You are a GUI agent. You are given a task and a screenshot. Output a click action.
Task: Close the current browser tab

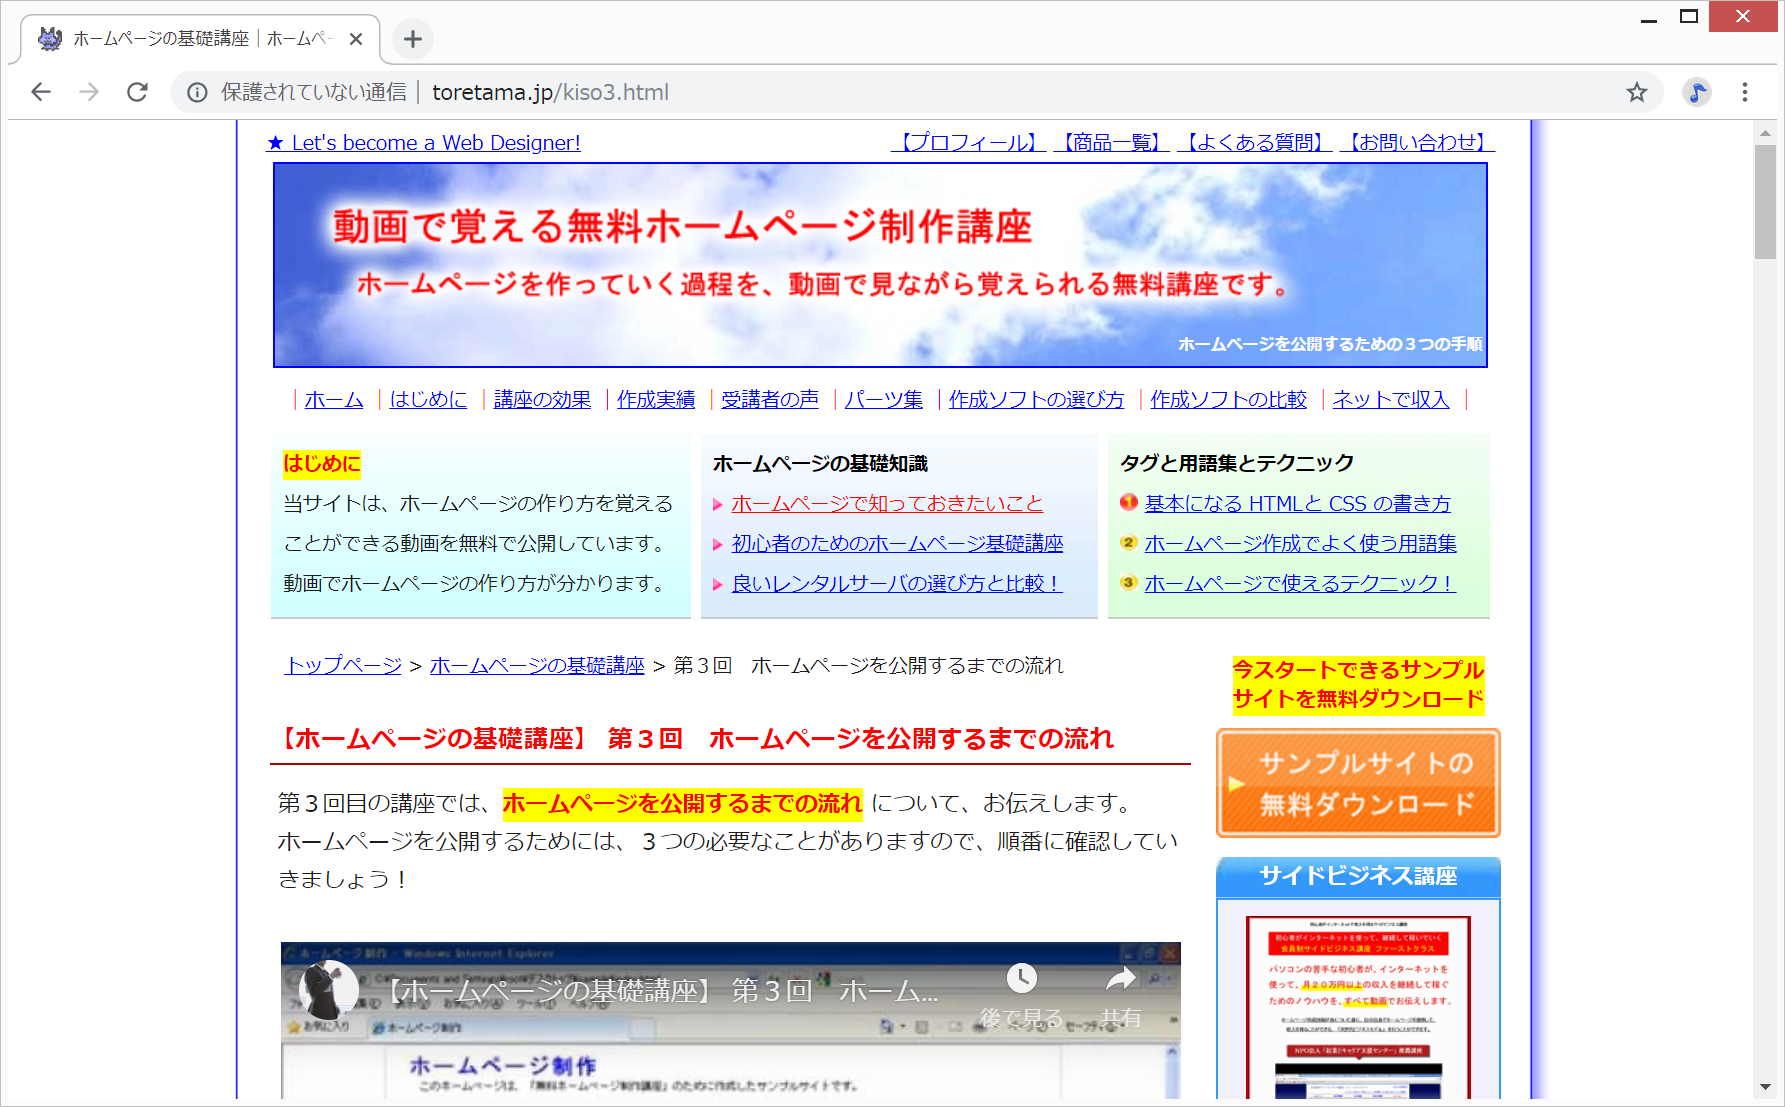point(356,39)
